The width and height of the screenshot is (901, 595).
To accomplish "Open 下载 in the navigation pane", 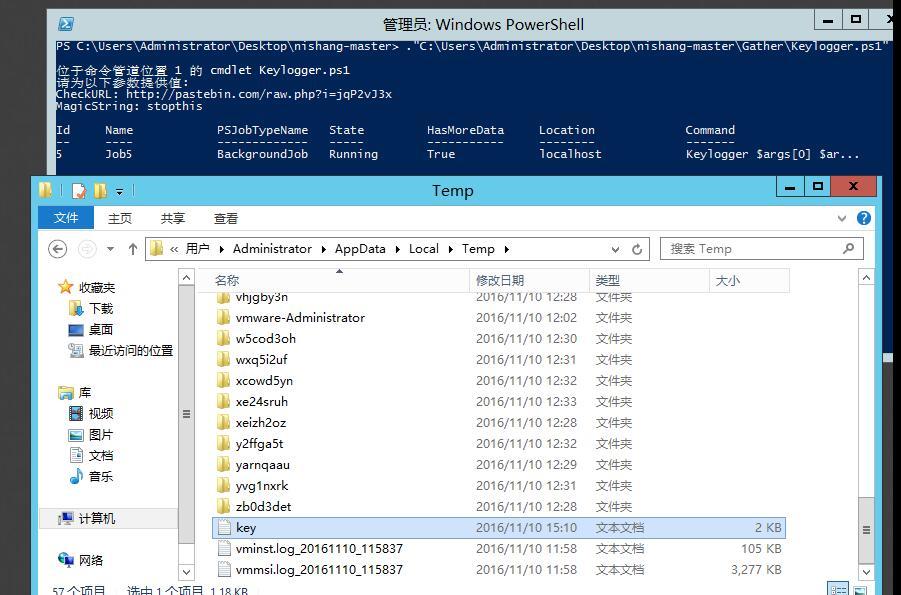I will [101, 309].
